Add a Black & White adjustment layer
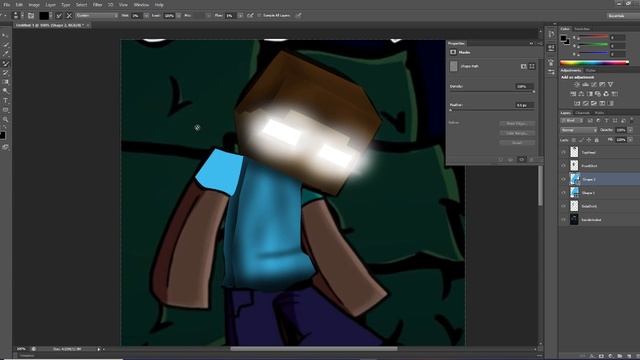 [589, 94]
